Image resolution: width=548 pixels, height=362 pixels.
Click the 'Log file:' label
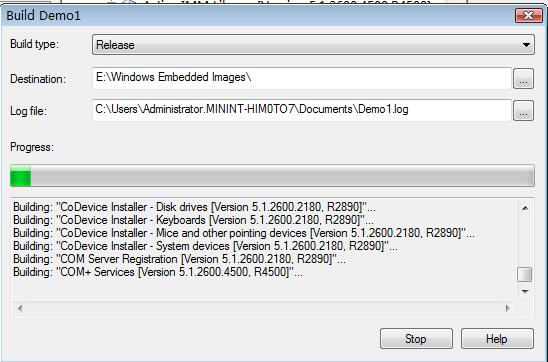click(28, 111)
